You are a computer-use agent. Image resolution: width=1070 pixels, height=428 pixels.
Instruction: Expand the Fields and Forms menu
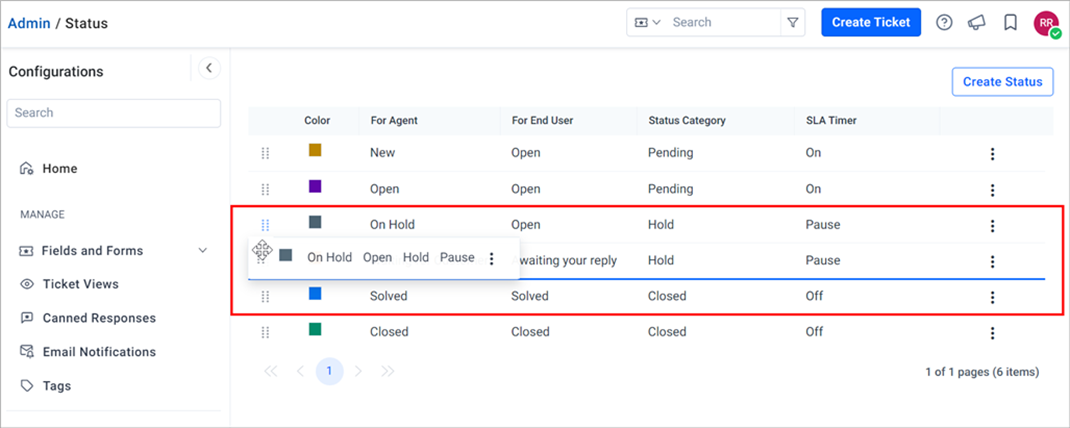coord(203,251)
